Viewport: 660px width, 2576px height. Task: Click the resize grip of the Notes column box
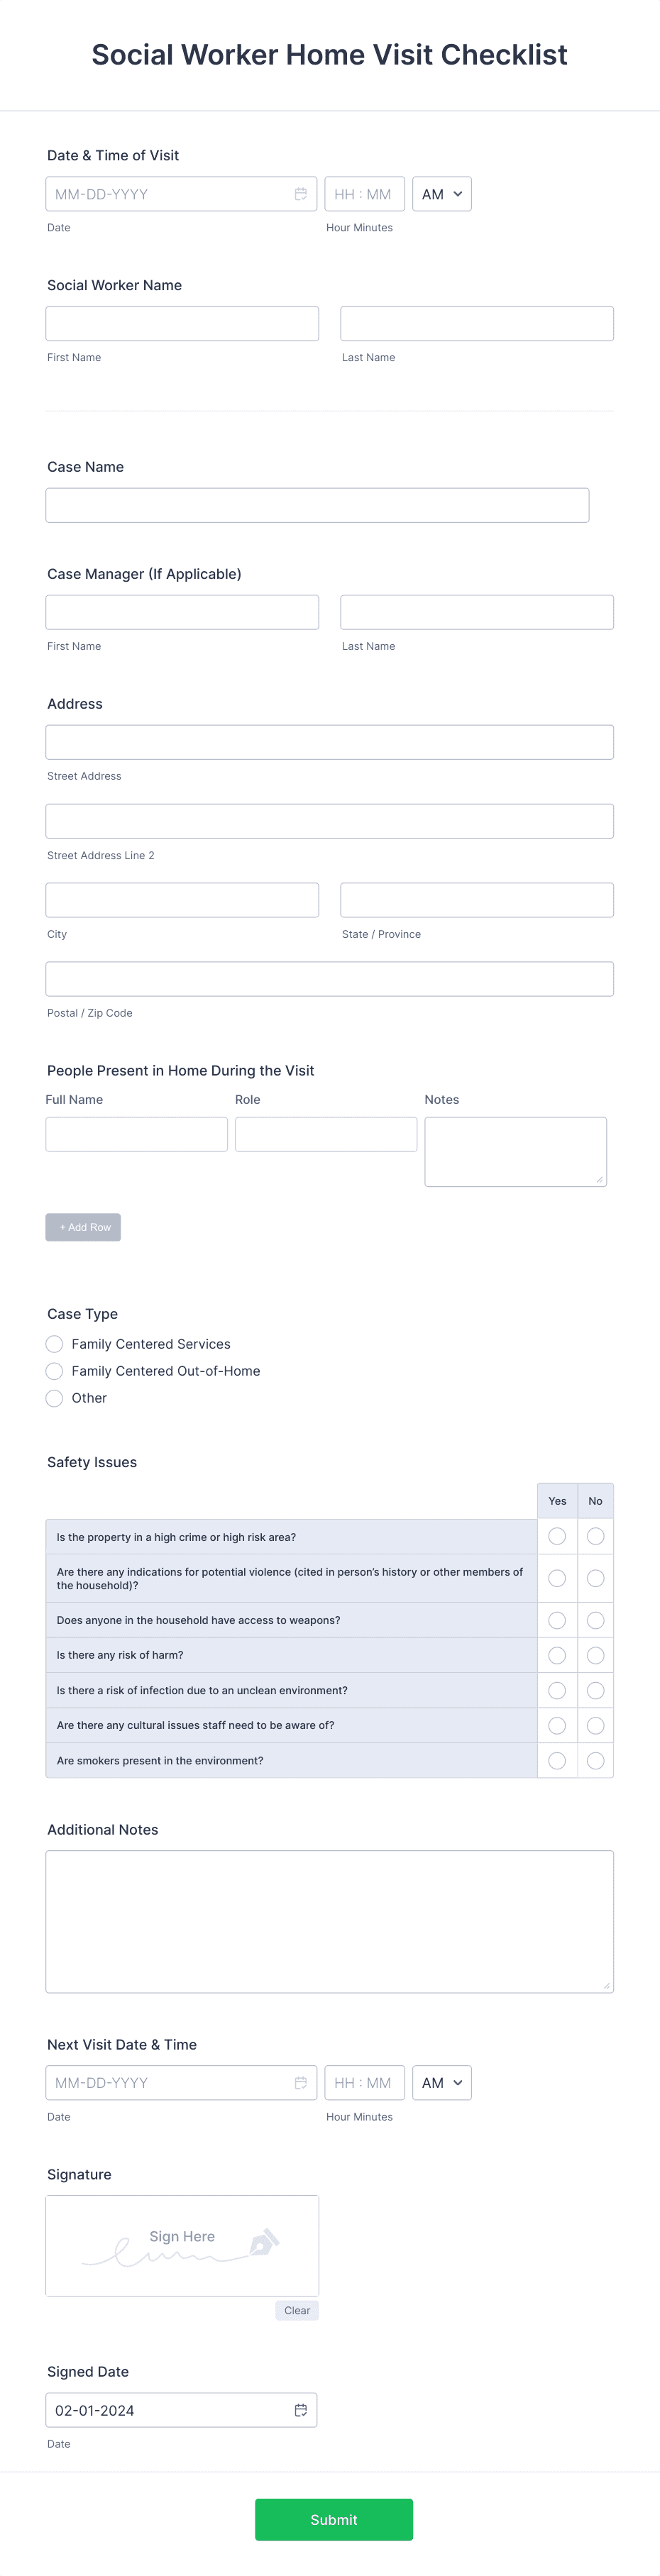[601, 1181]
